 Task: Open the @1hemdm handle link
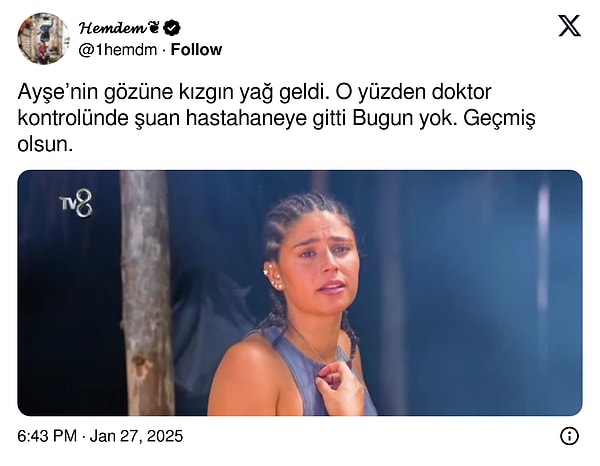click(118, 50)
